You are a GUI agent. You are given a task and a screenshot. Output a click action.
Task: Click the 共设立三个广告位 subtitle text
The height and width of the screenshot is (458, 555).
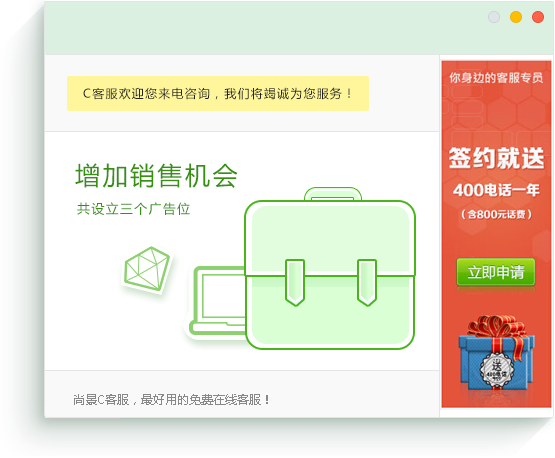134,209
